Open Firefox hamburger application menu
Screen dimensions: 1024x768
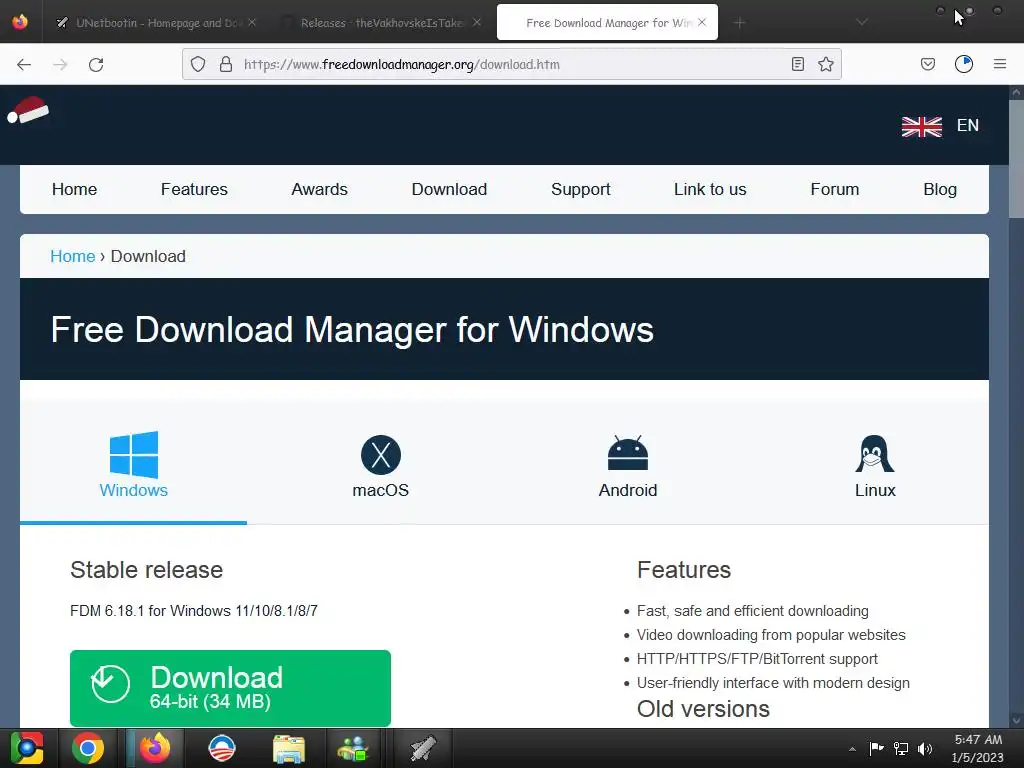tap(1000, 64)
